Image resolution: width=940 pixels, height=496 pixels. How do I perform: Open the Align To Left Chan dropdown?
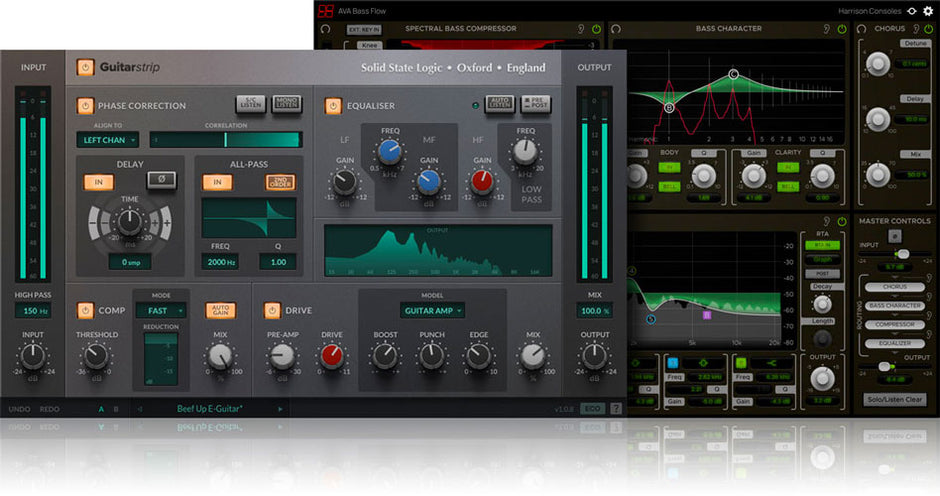pyautogui.click(x=108, y=140)
